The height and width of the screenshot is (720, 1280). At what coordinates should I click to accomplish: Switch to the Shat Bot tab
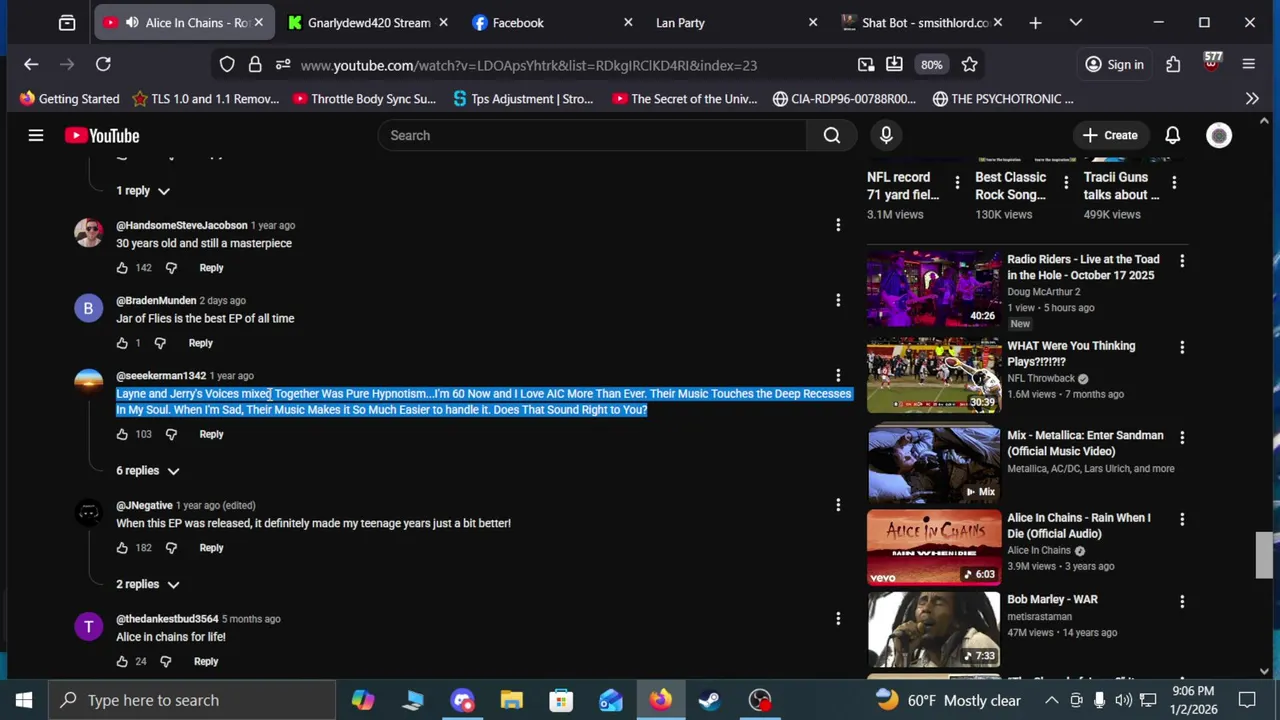(920, 22)
